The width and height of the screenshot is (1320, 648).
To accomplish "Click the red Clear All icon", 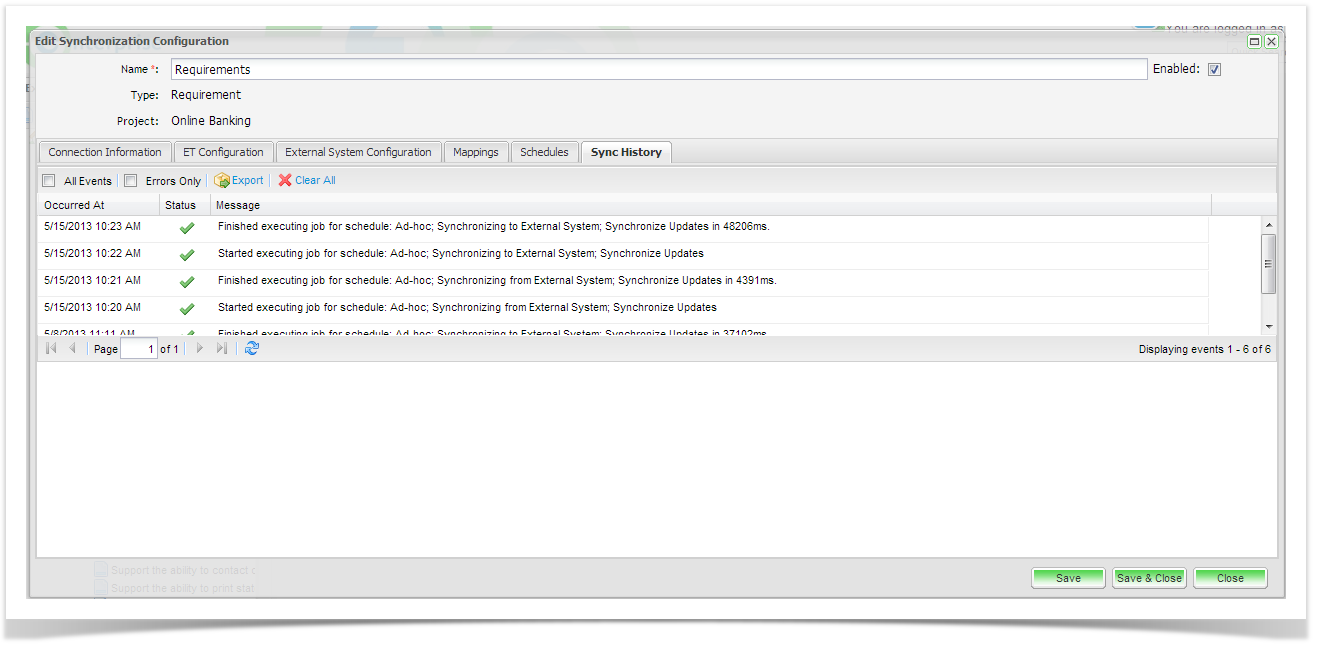I will point(285,181).
